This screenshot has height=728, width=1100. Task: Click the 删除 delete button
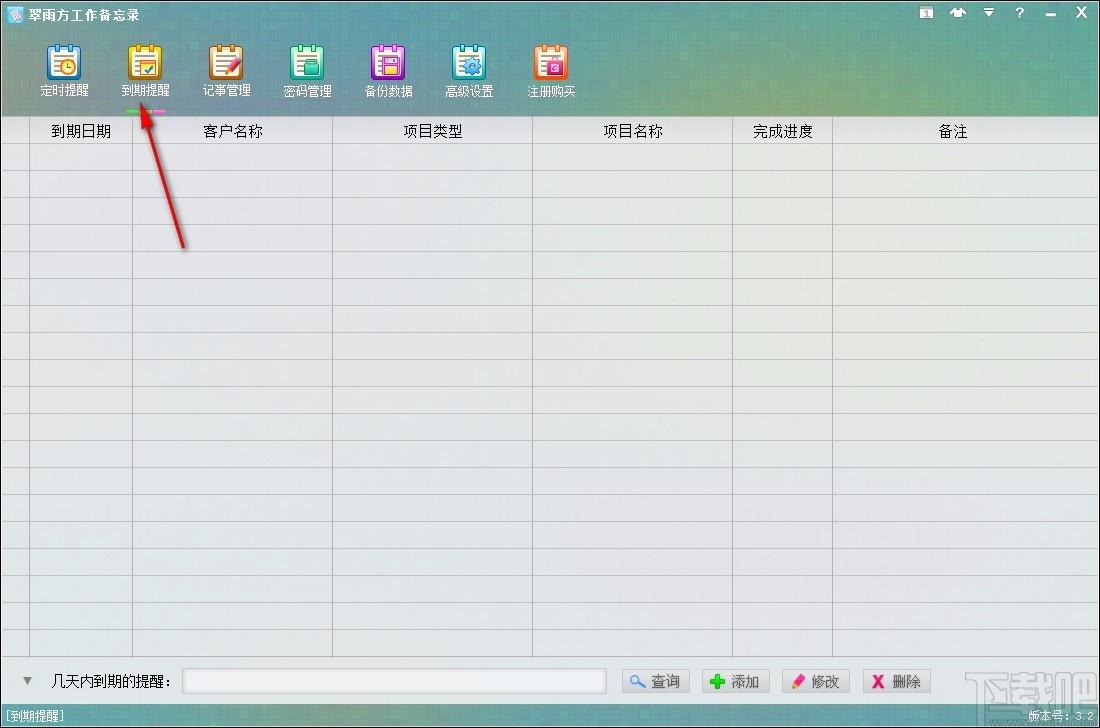click(x=896, y=681)
